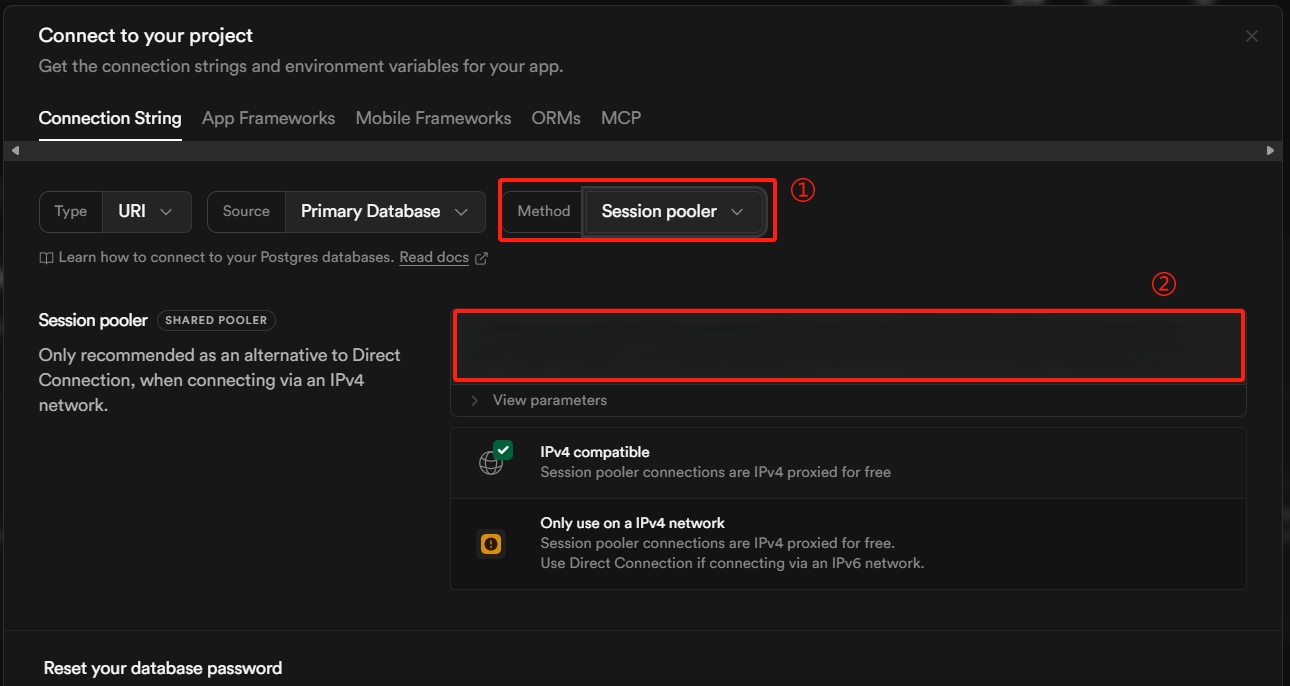Click the right scroll arrow of horizontal scrollbar

(1270, 150)
